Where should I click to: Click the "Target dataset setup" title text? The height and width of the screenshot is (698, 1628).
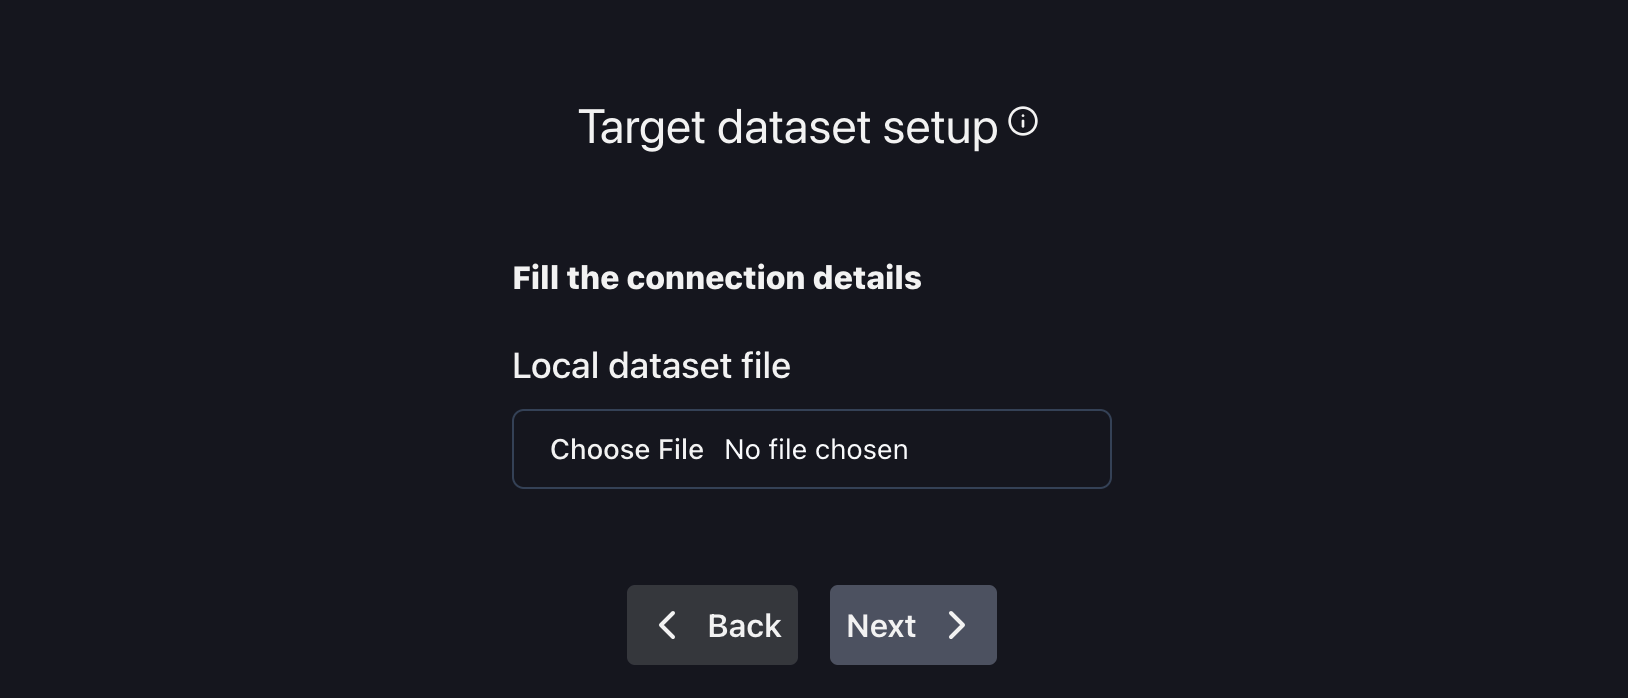tap(788, 128)
